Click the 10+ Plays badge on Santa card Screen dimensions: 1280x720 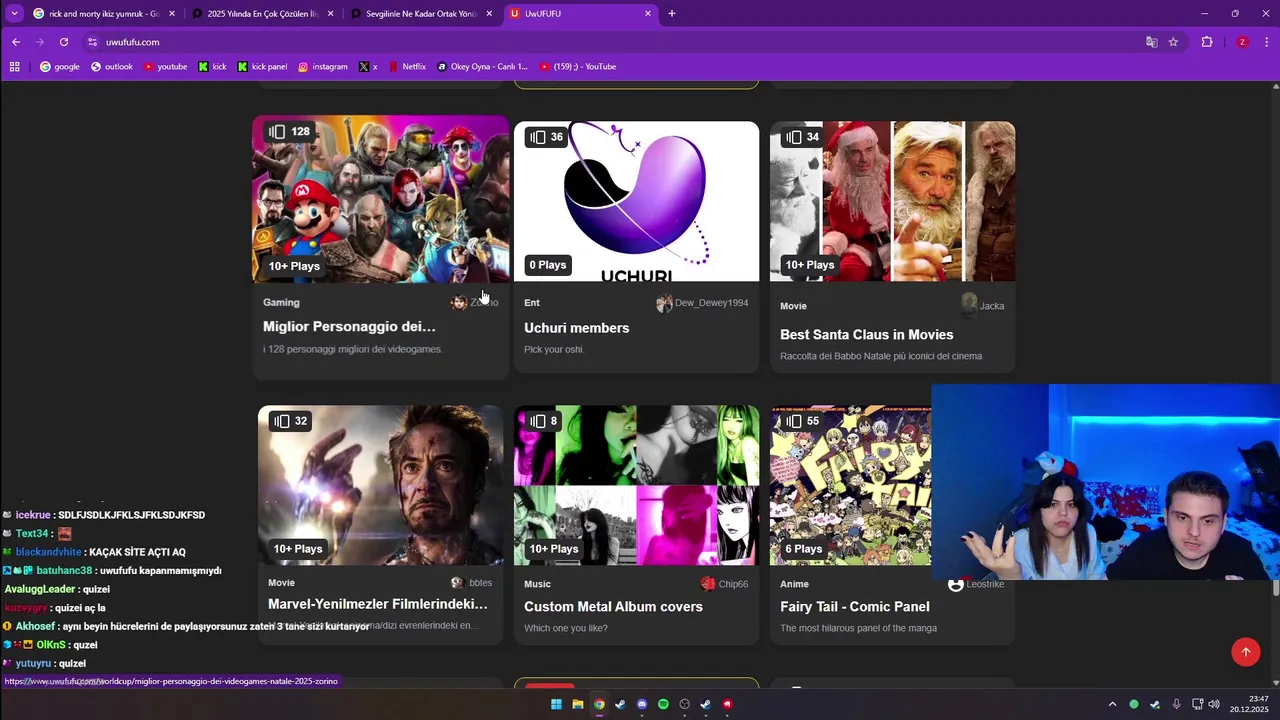click(810, 265)
